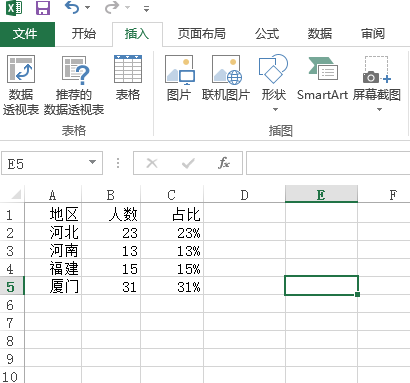Screen dimensions: 410x383
Task: Open the 公式 tab
Action: (x=267, y=34)
